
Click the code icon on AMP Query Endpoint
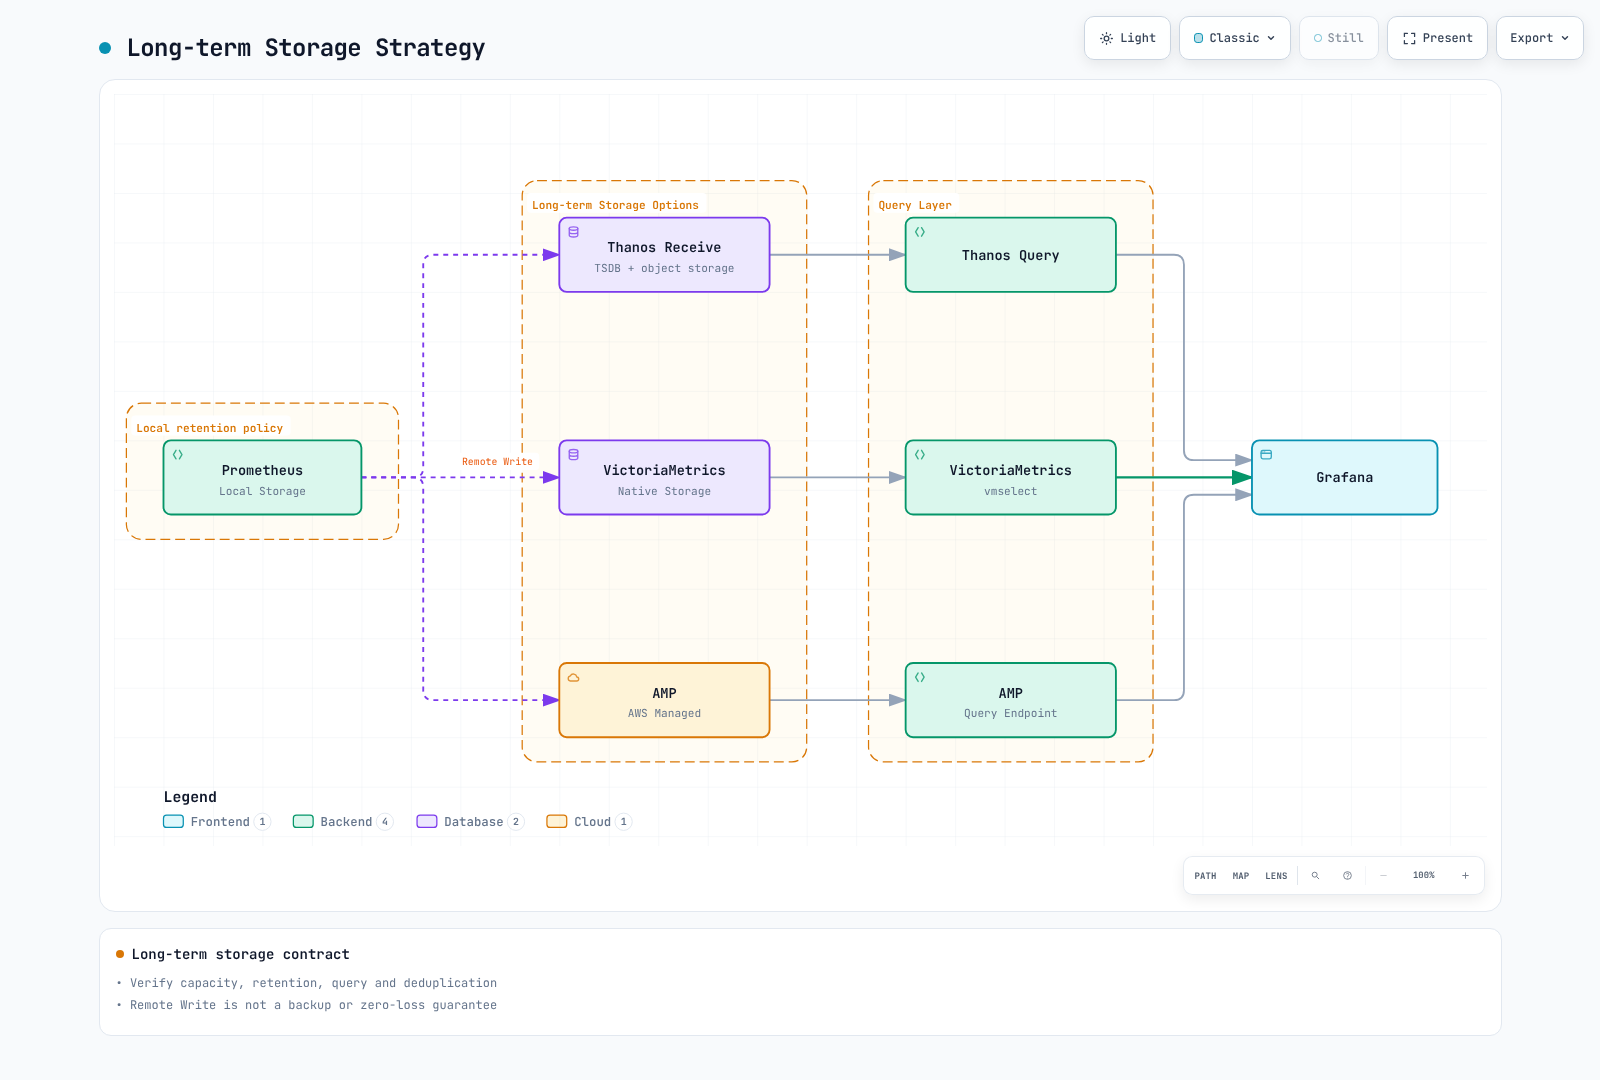[x=920, y=678]
